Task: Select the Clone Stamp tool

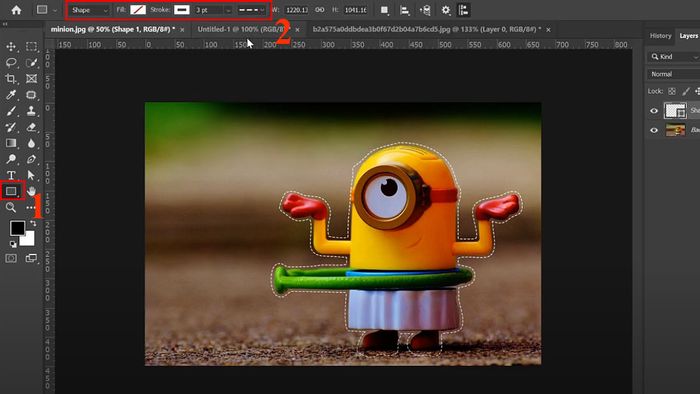Action: click(x=31, y=111)
